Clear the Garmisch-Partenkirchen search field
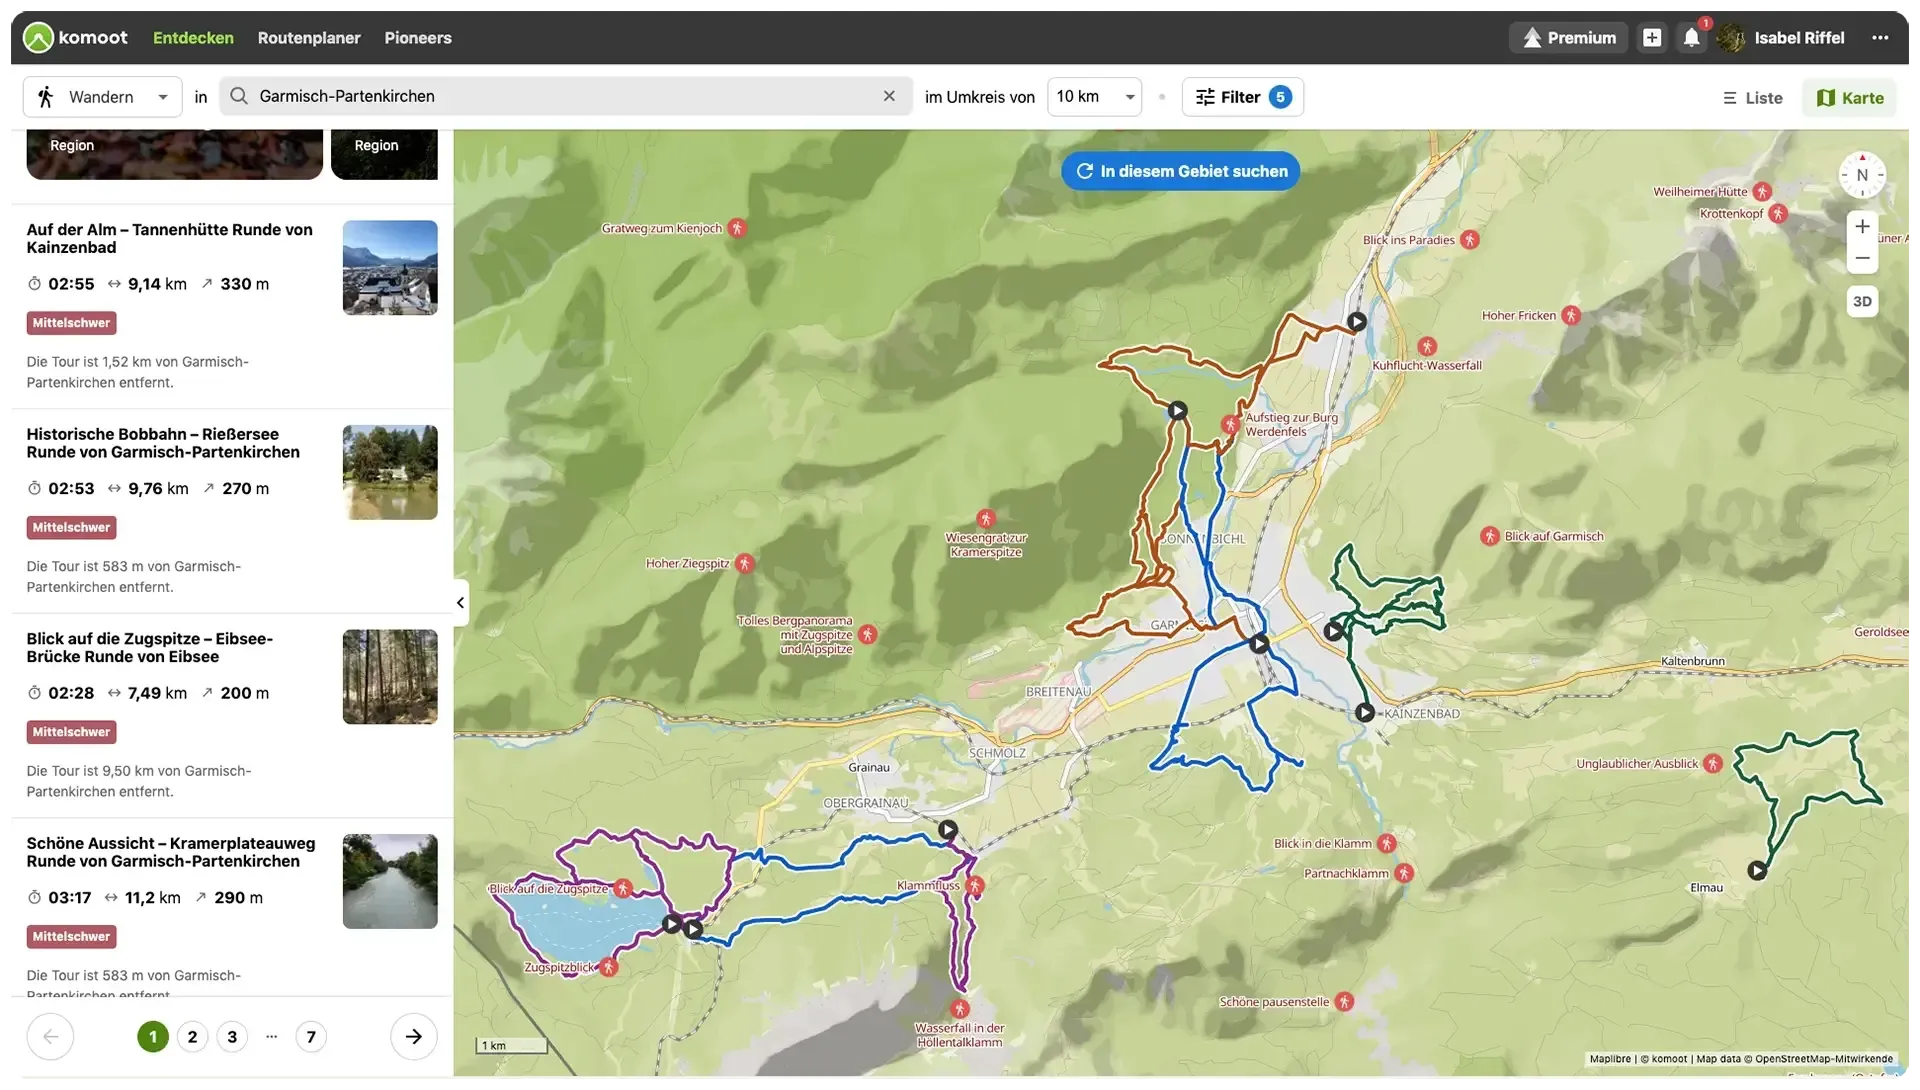 click(x=889, y=97)
